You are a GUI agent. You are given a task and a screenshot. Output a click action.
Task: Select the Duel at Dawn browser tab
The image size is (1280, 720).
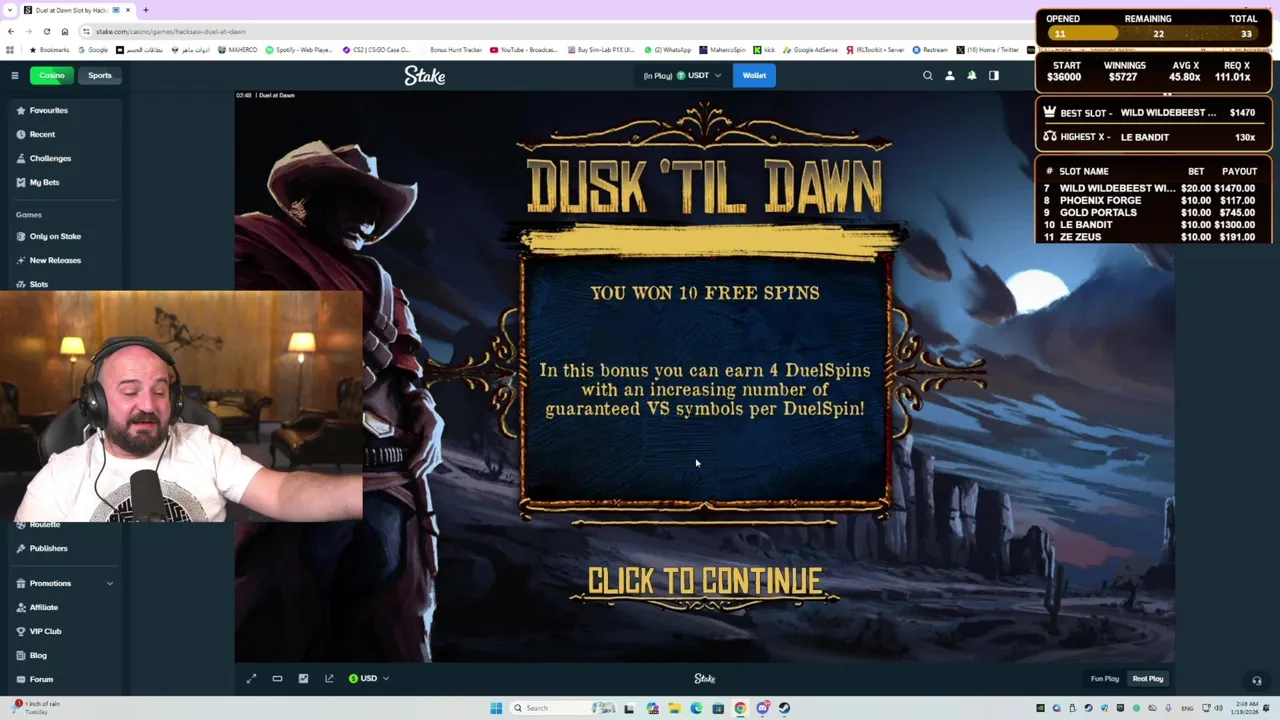point(78,10)
